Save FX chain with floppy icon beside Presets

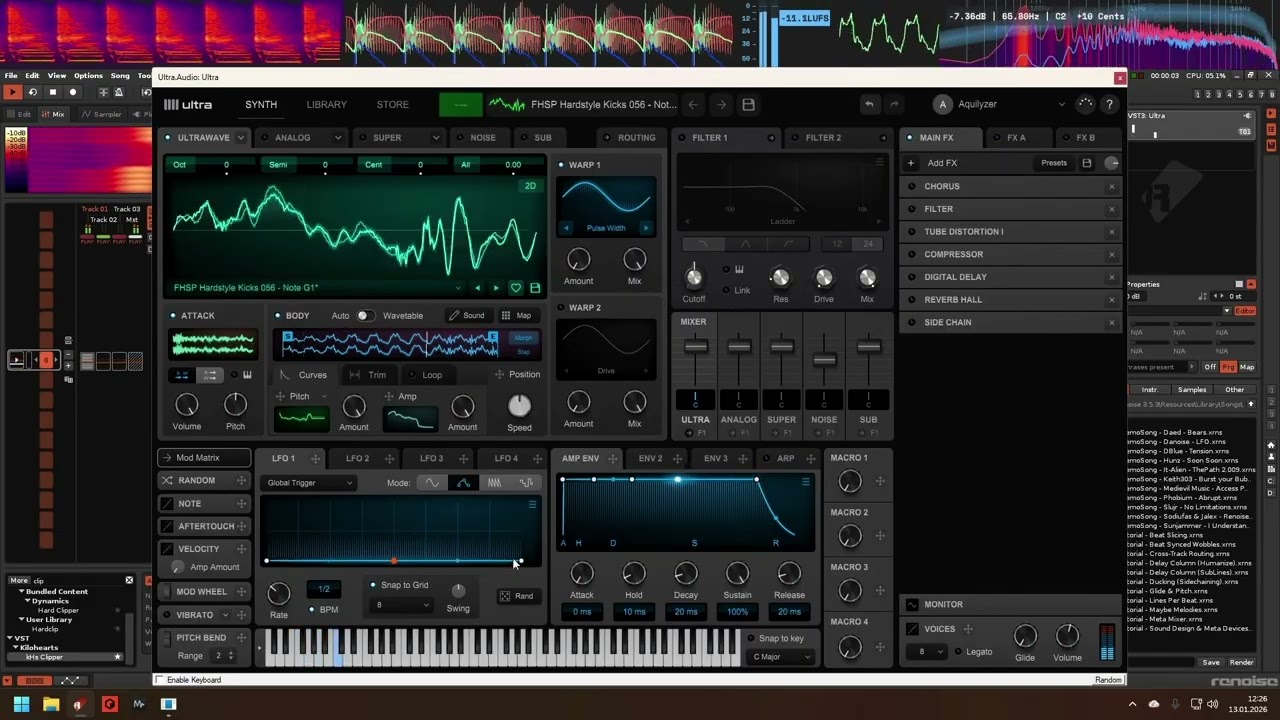pos(1087,163)
